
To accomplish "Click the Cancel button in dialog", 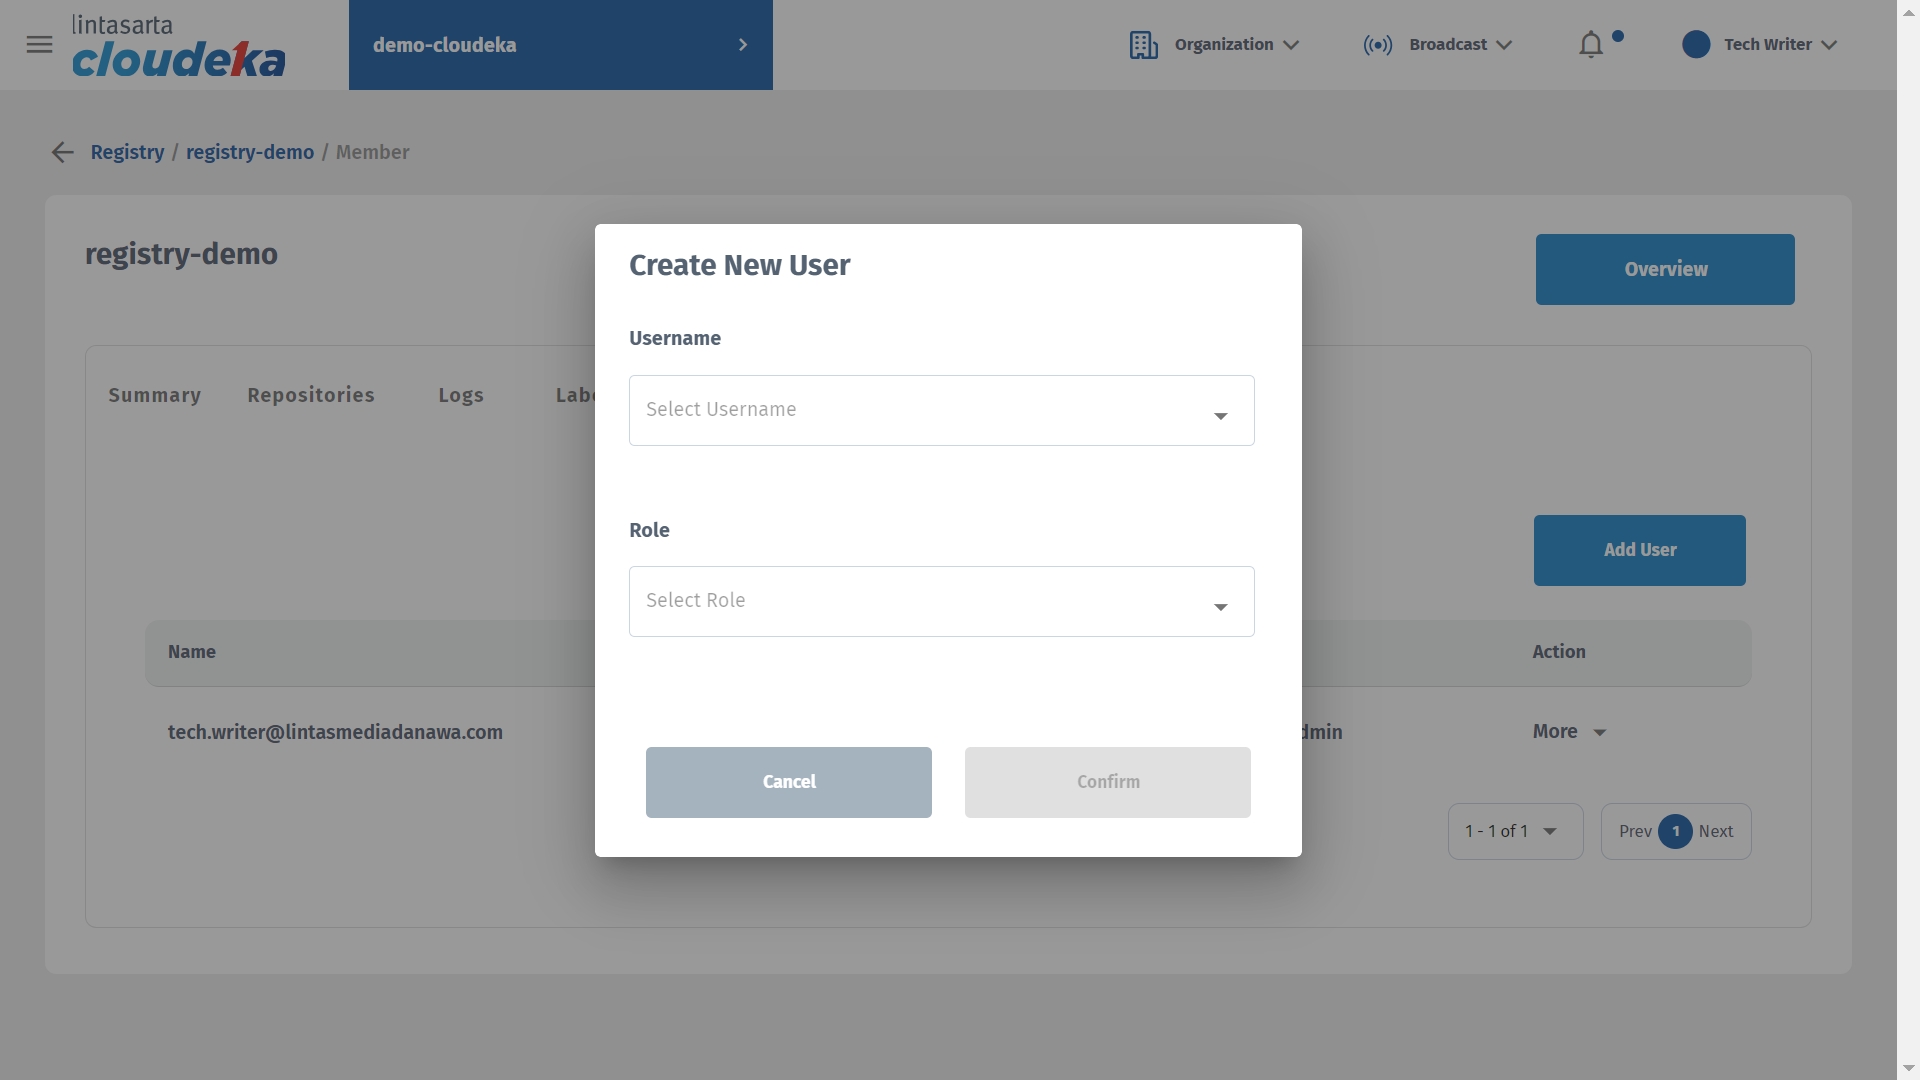I will (788, 782).
